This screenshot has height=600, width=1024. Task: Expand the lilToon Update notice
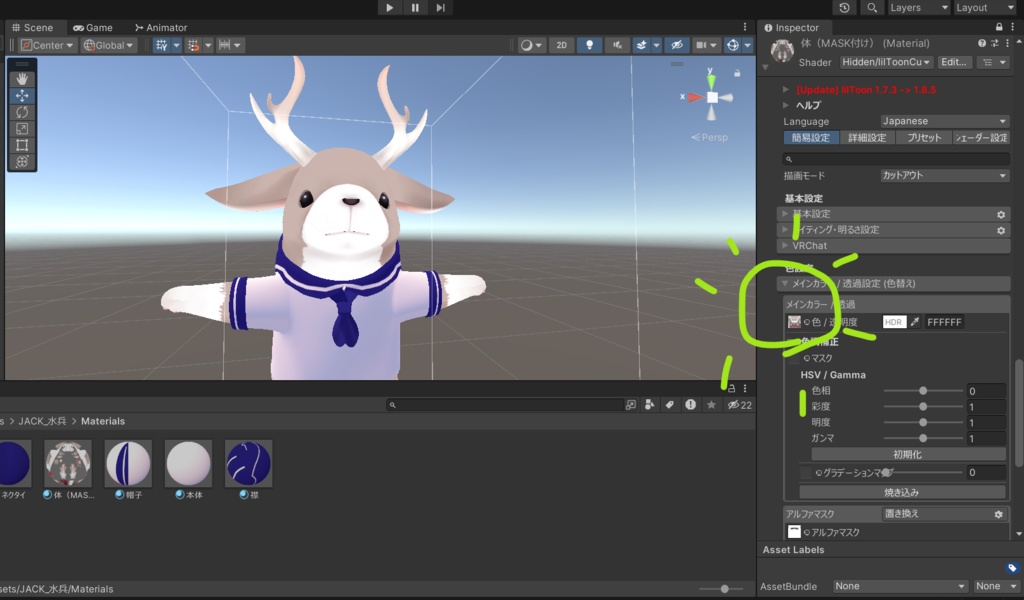pyautogui.click(x=786, y=89)
